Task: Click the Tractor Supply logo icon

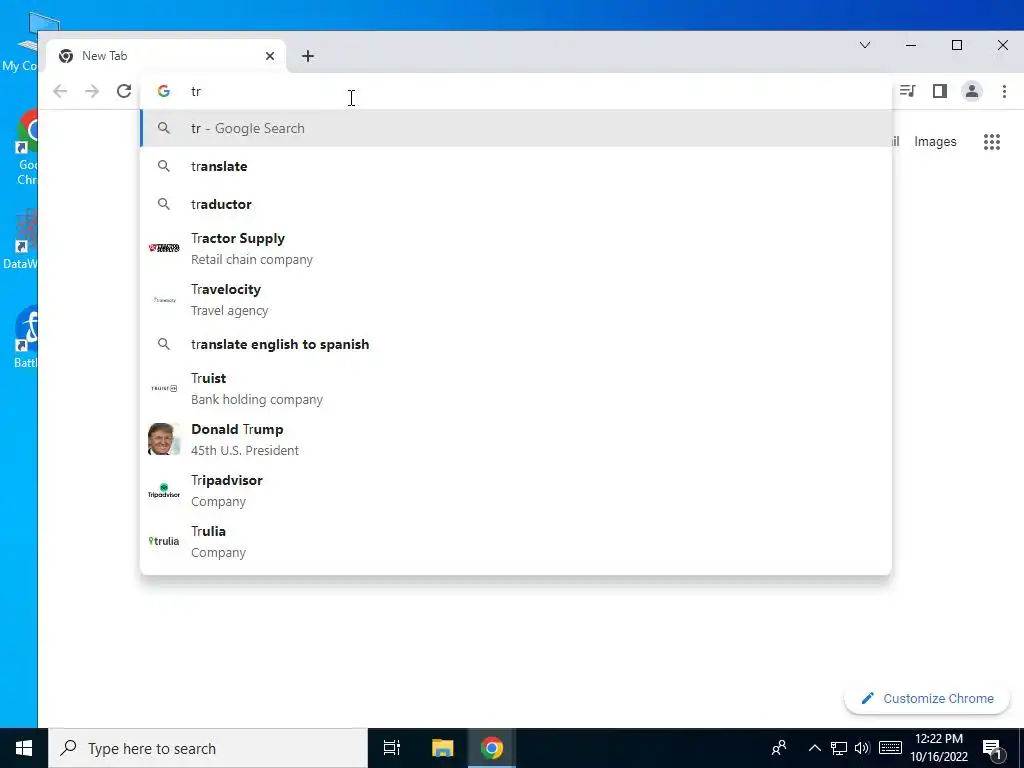Action: point(164,248)
